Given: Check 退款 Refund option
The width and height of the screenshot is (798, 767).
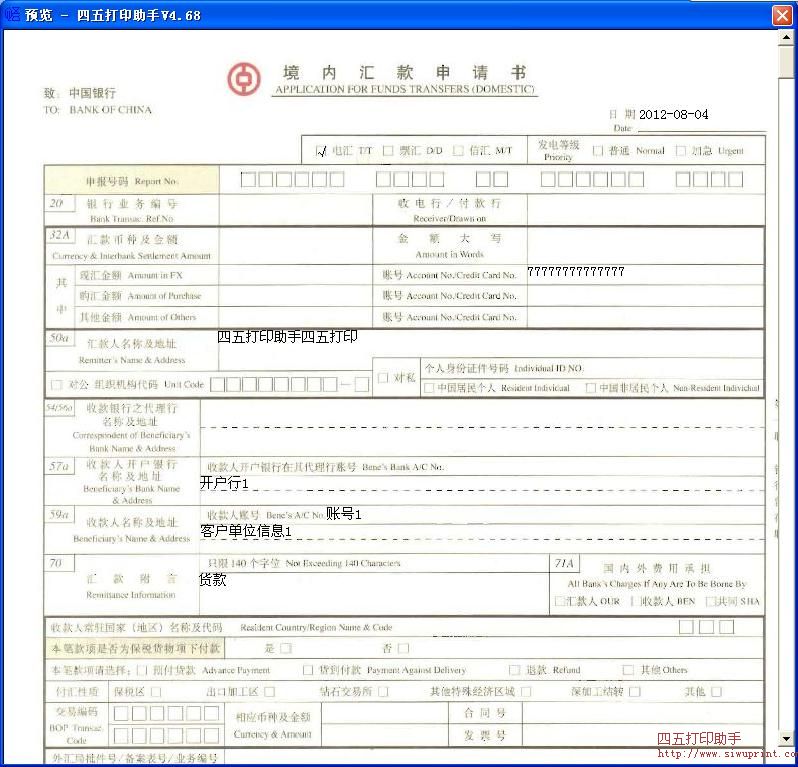Looking at the screenshot, I should 515,670.
